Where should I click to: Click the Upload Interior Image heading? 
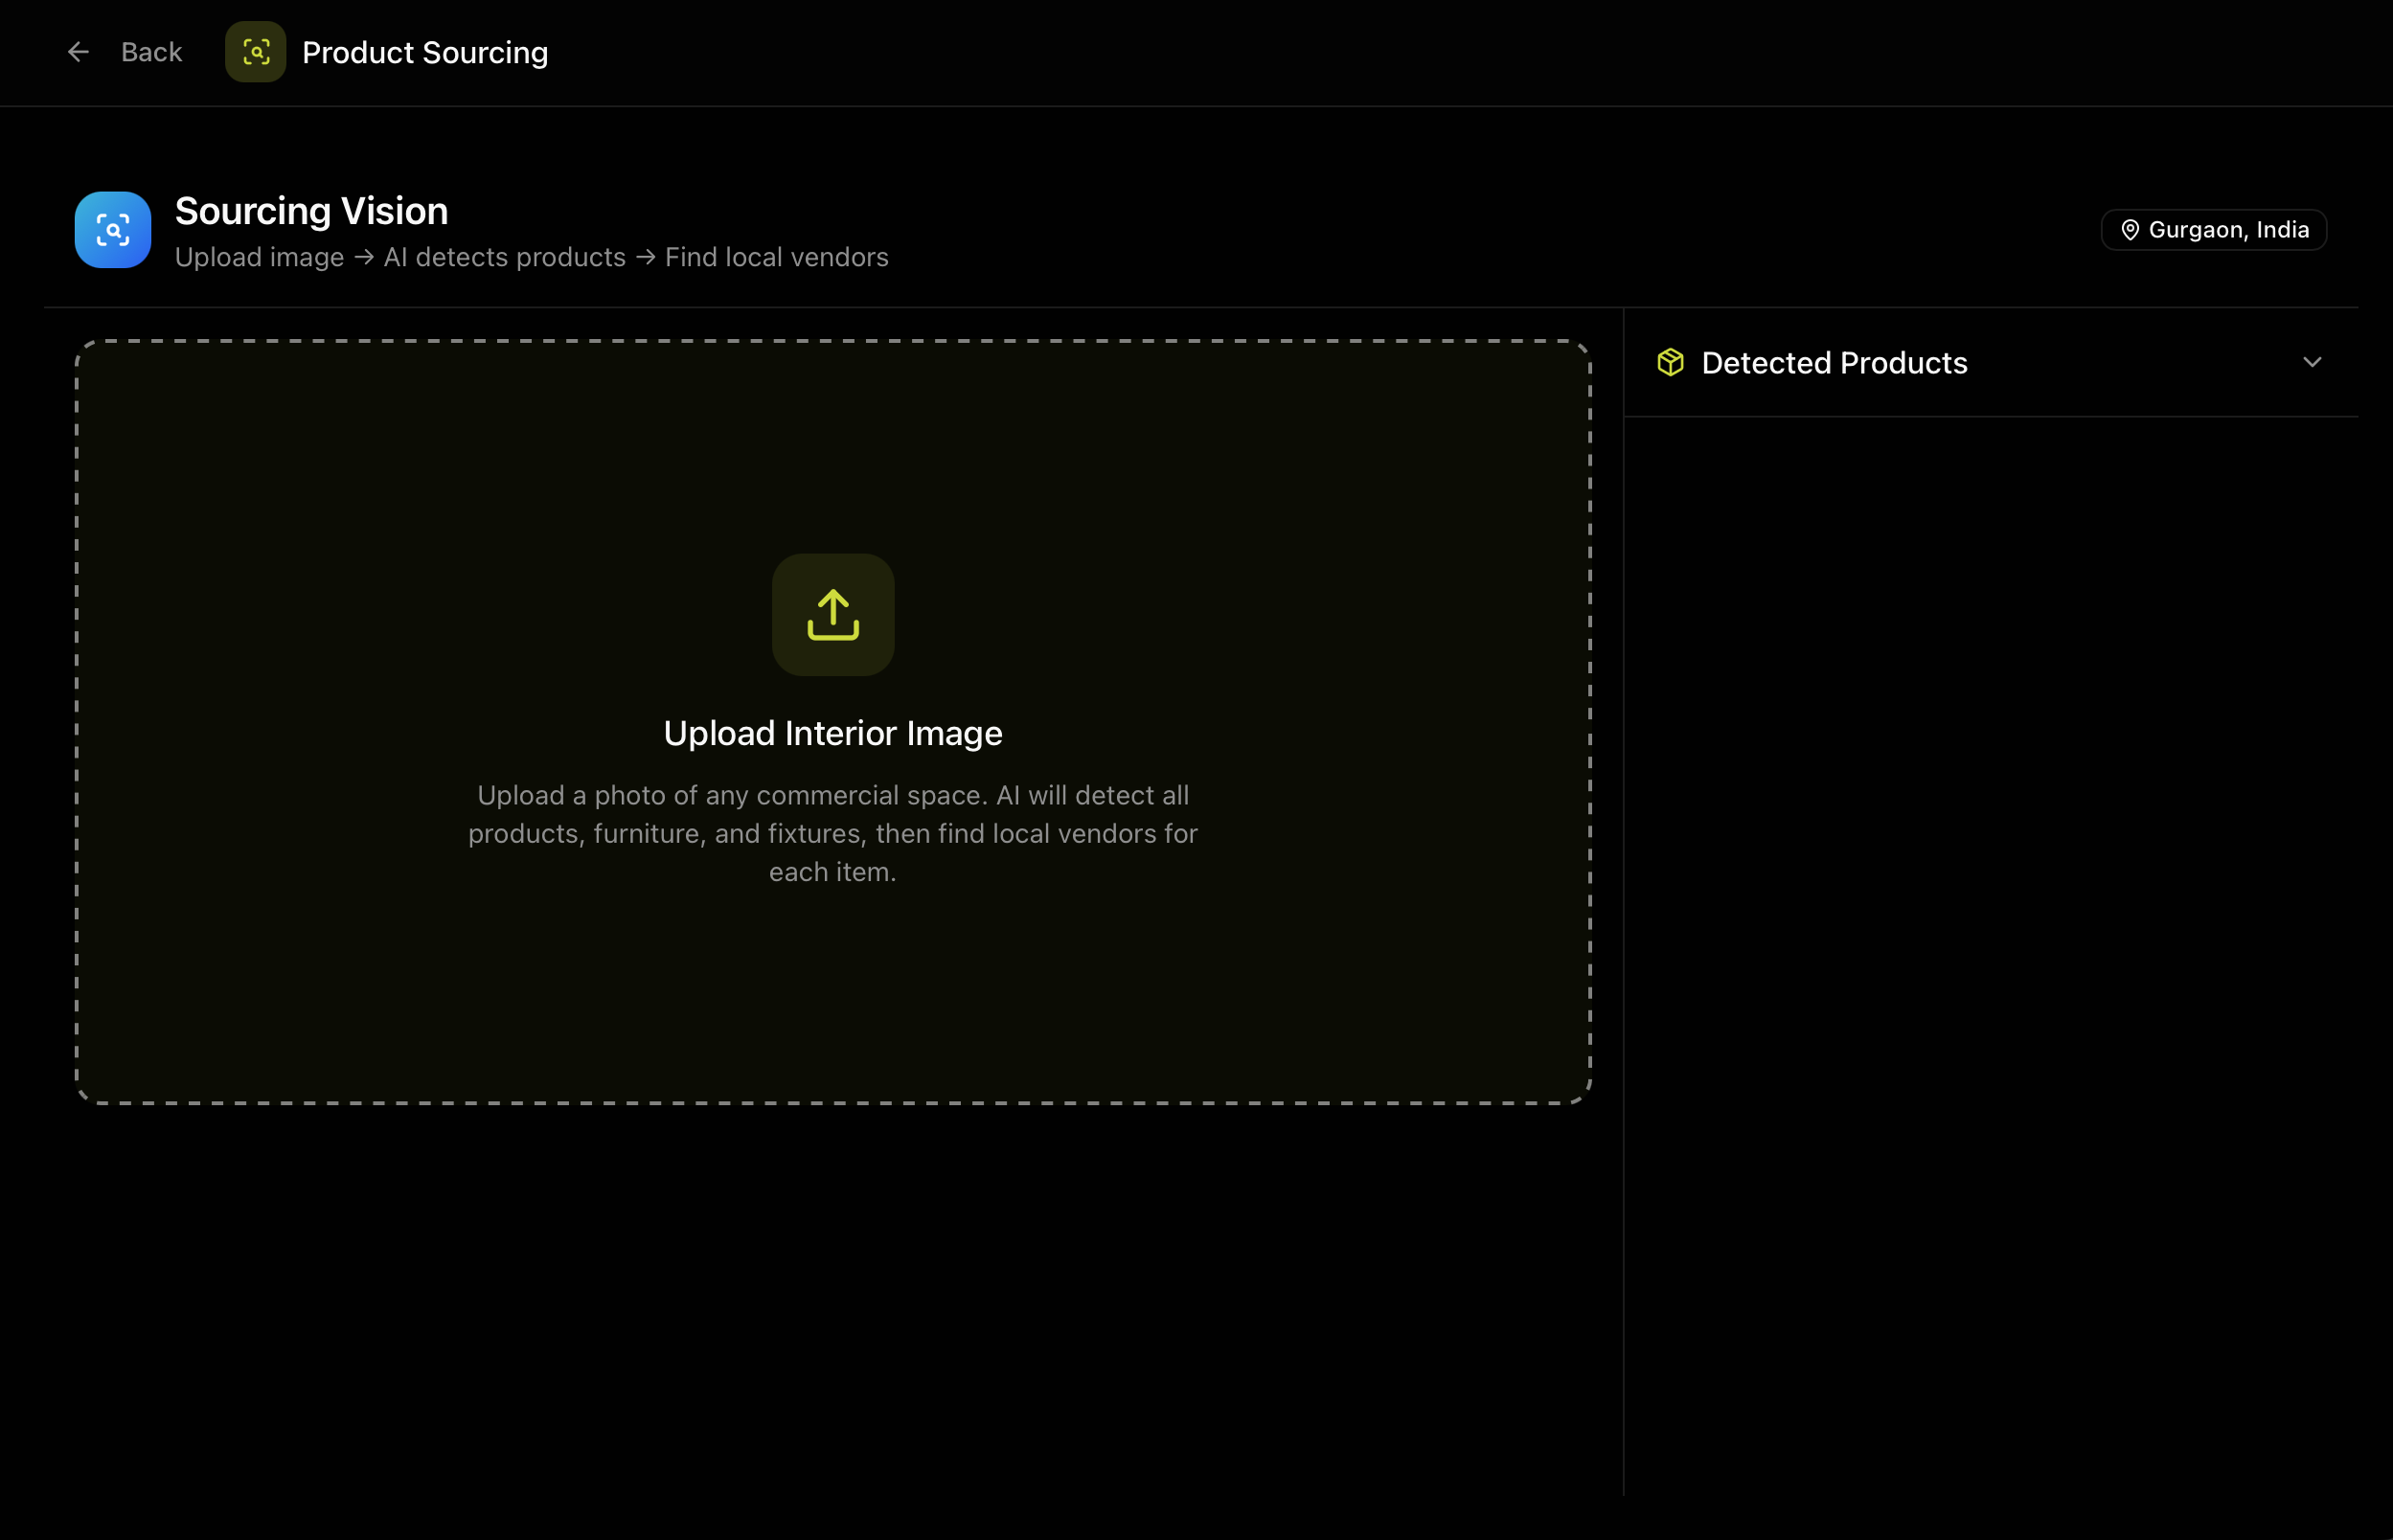(x=832, y=733)
